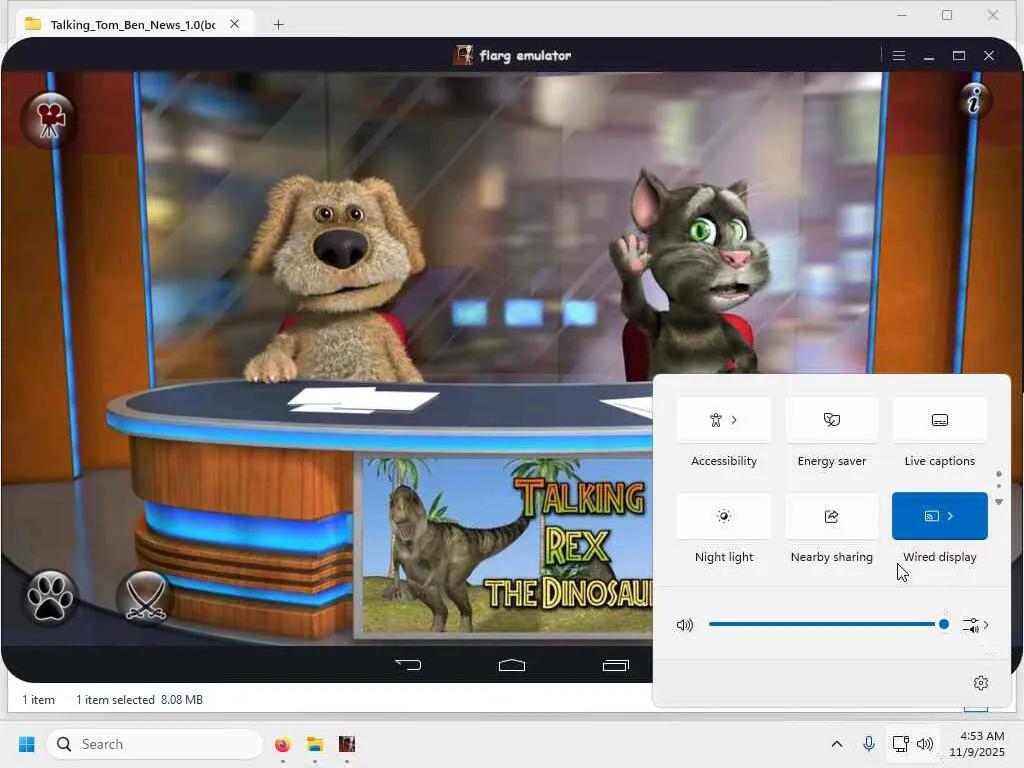Click the flarg emulator title icon
Viewport: 1024px width, 768px height.
(x=463, y=56)
